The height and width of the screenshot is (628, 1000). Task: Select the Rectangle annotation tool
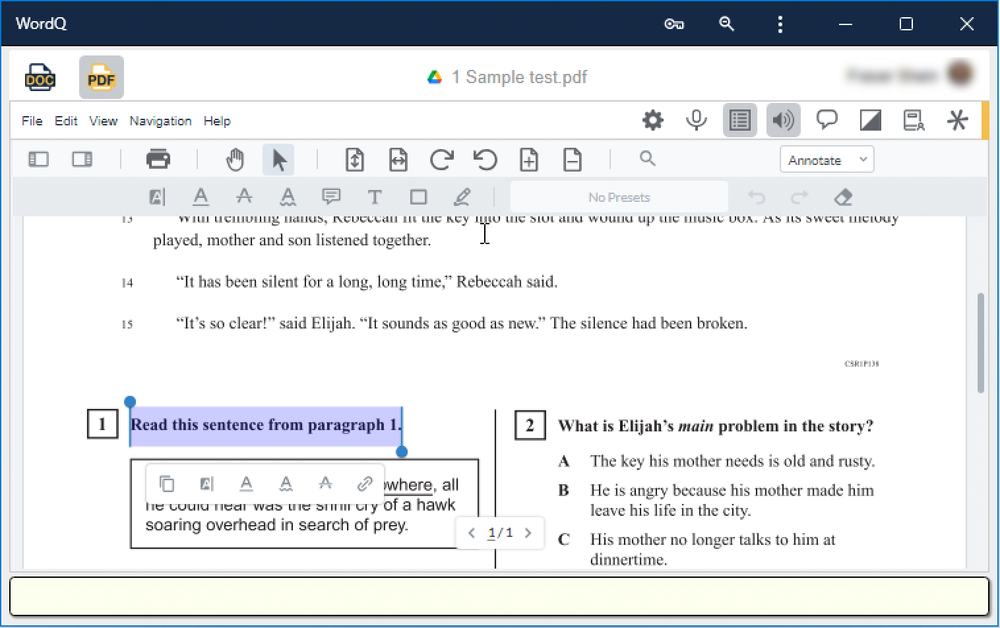pyautogui.click(x=418, y=197)
